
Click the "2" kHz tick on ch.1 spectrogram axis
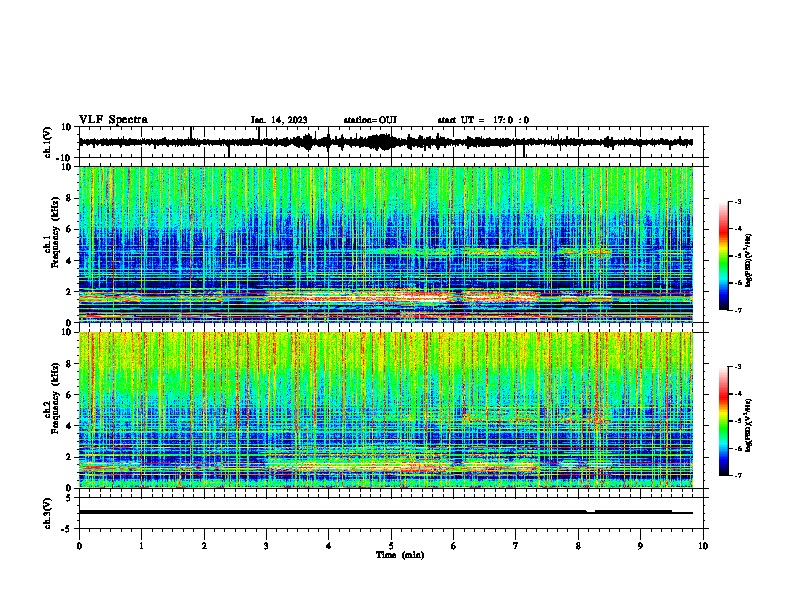click(x=70, y=292)
